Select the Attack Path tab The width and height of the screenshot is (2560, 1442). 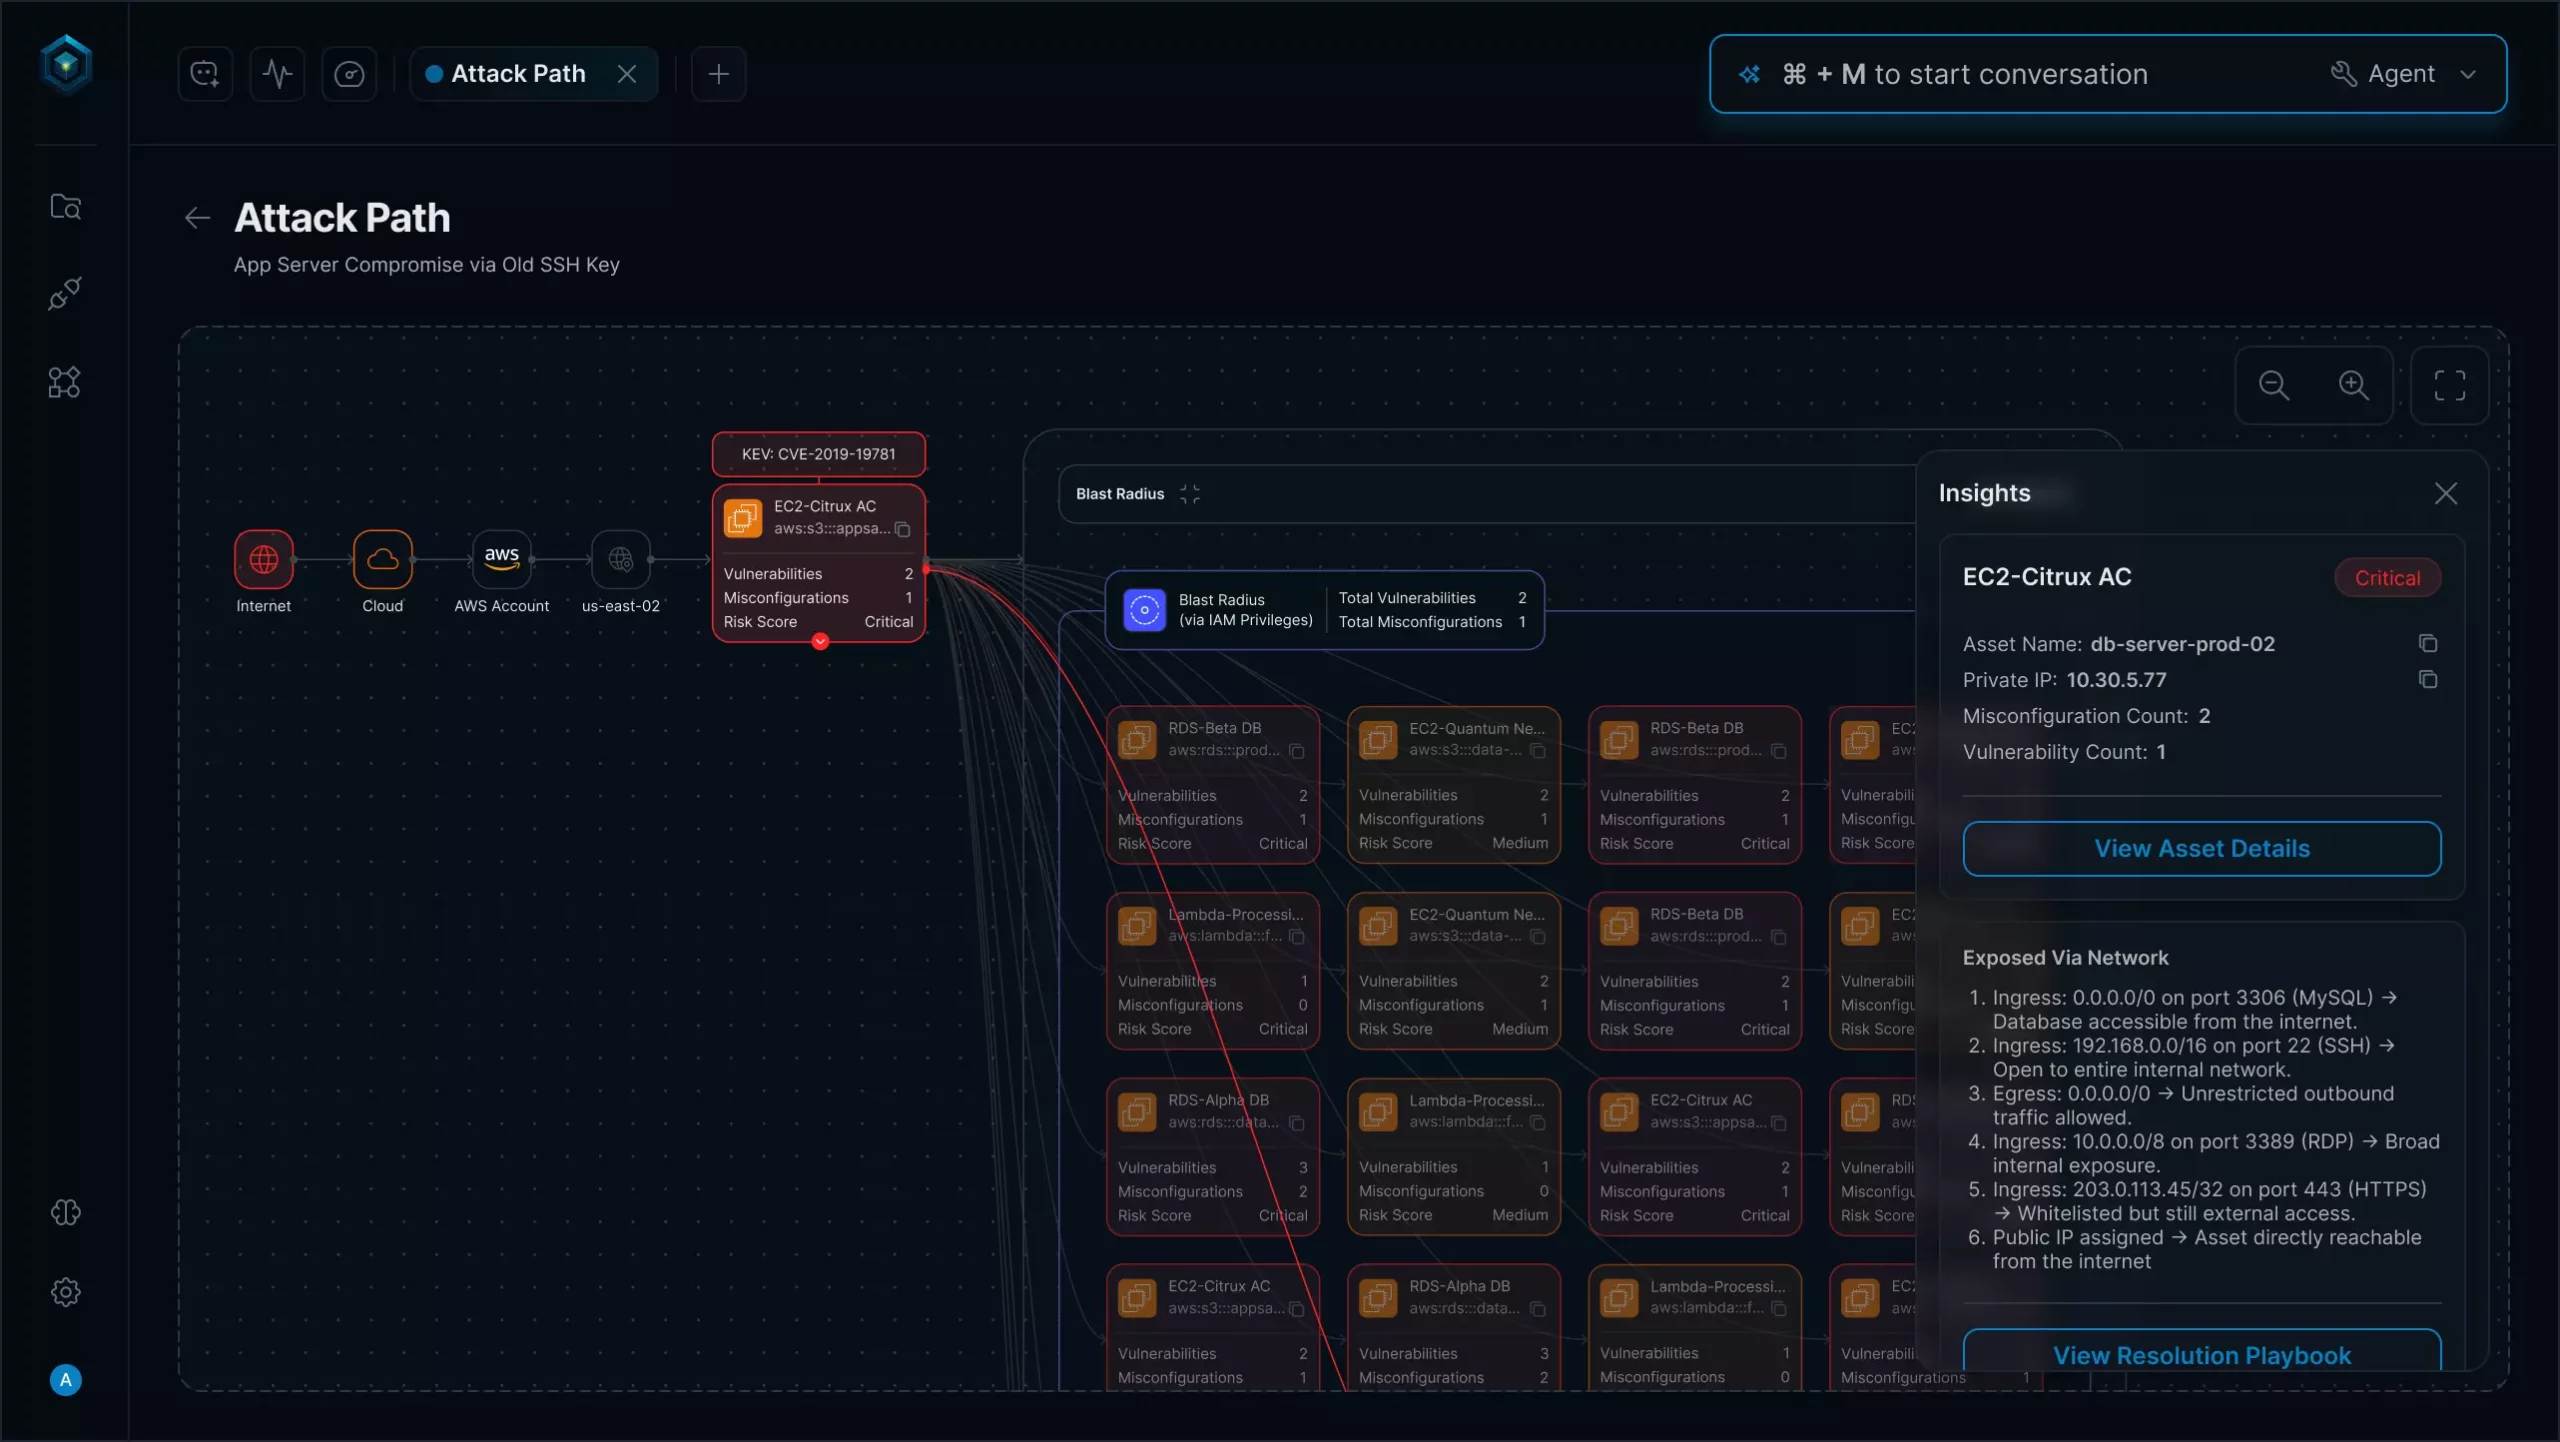click(518, 74)
